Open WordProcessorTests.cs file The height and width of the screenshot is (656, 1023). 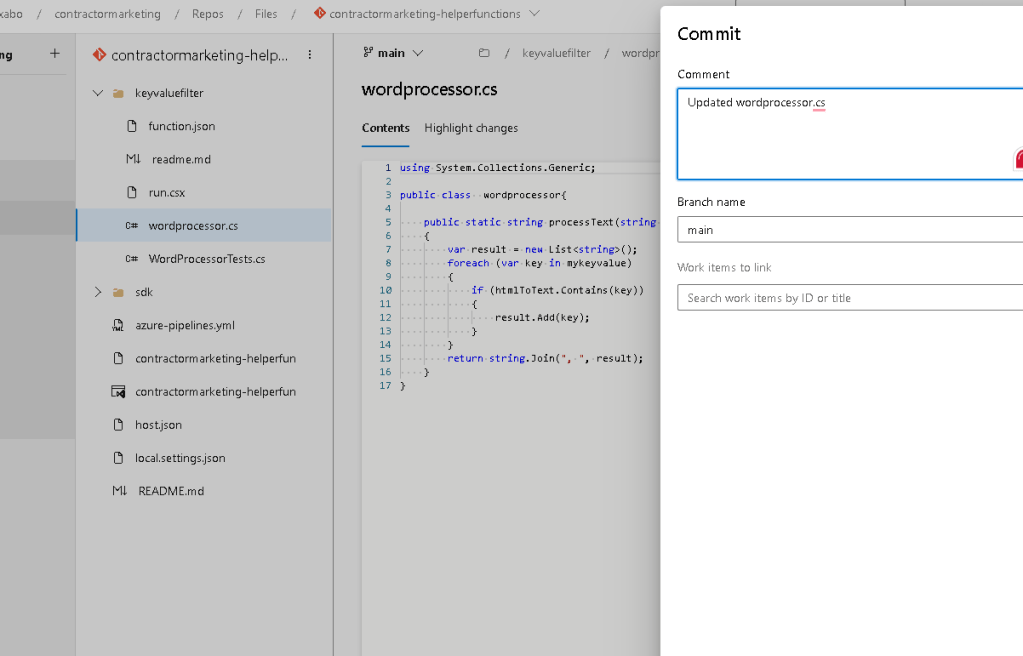click(207, 258)
